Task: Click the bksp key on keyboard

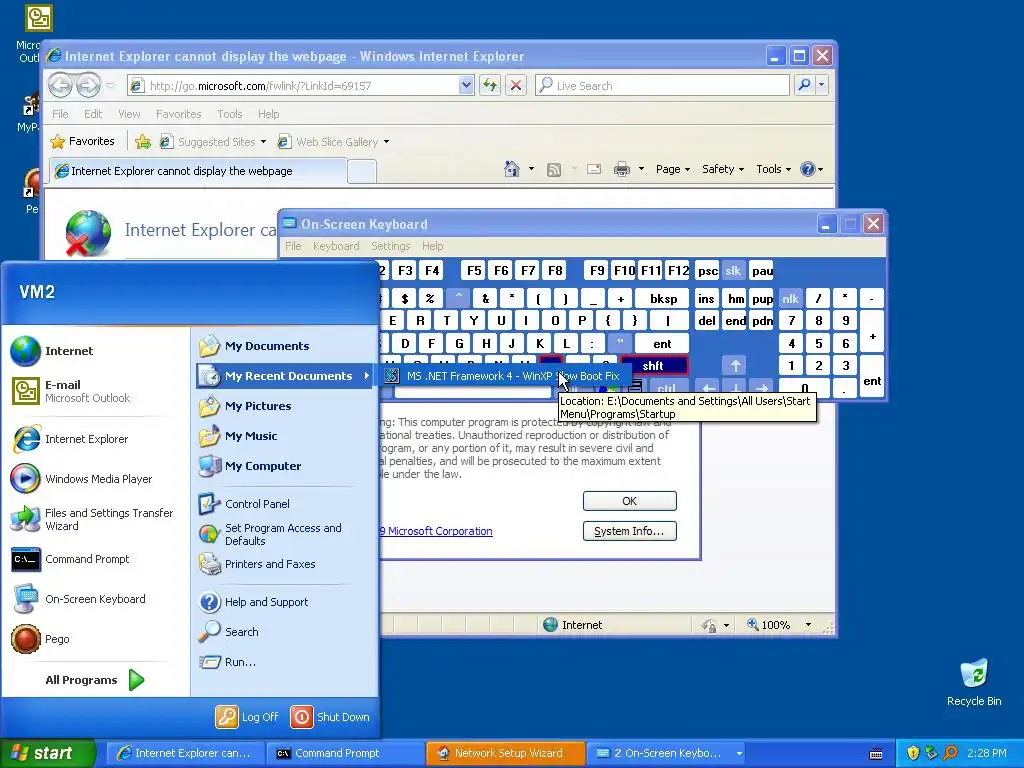Action: coord(662,298)
